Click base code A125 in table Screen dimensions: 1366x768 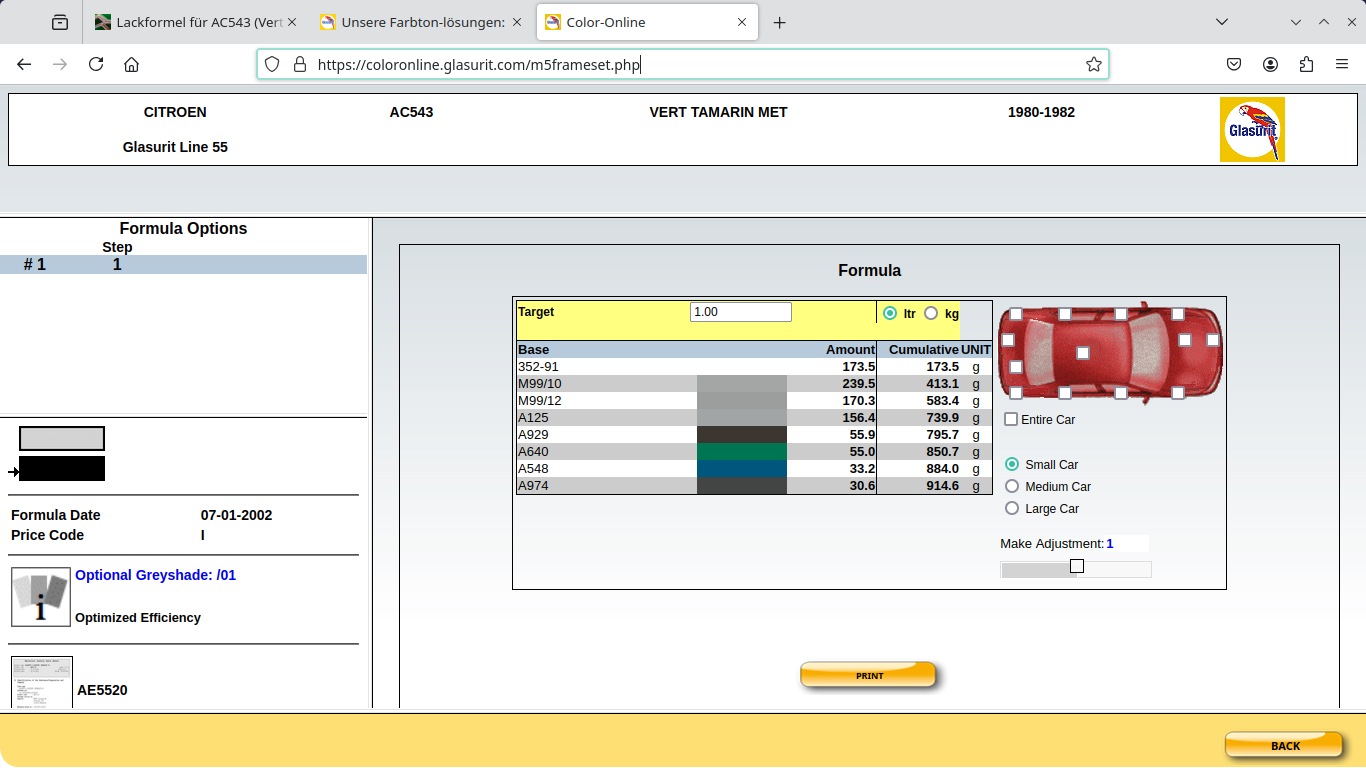pyautogui.click(x=533, y=418)
